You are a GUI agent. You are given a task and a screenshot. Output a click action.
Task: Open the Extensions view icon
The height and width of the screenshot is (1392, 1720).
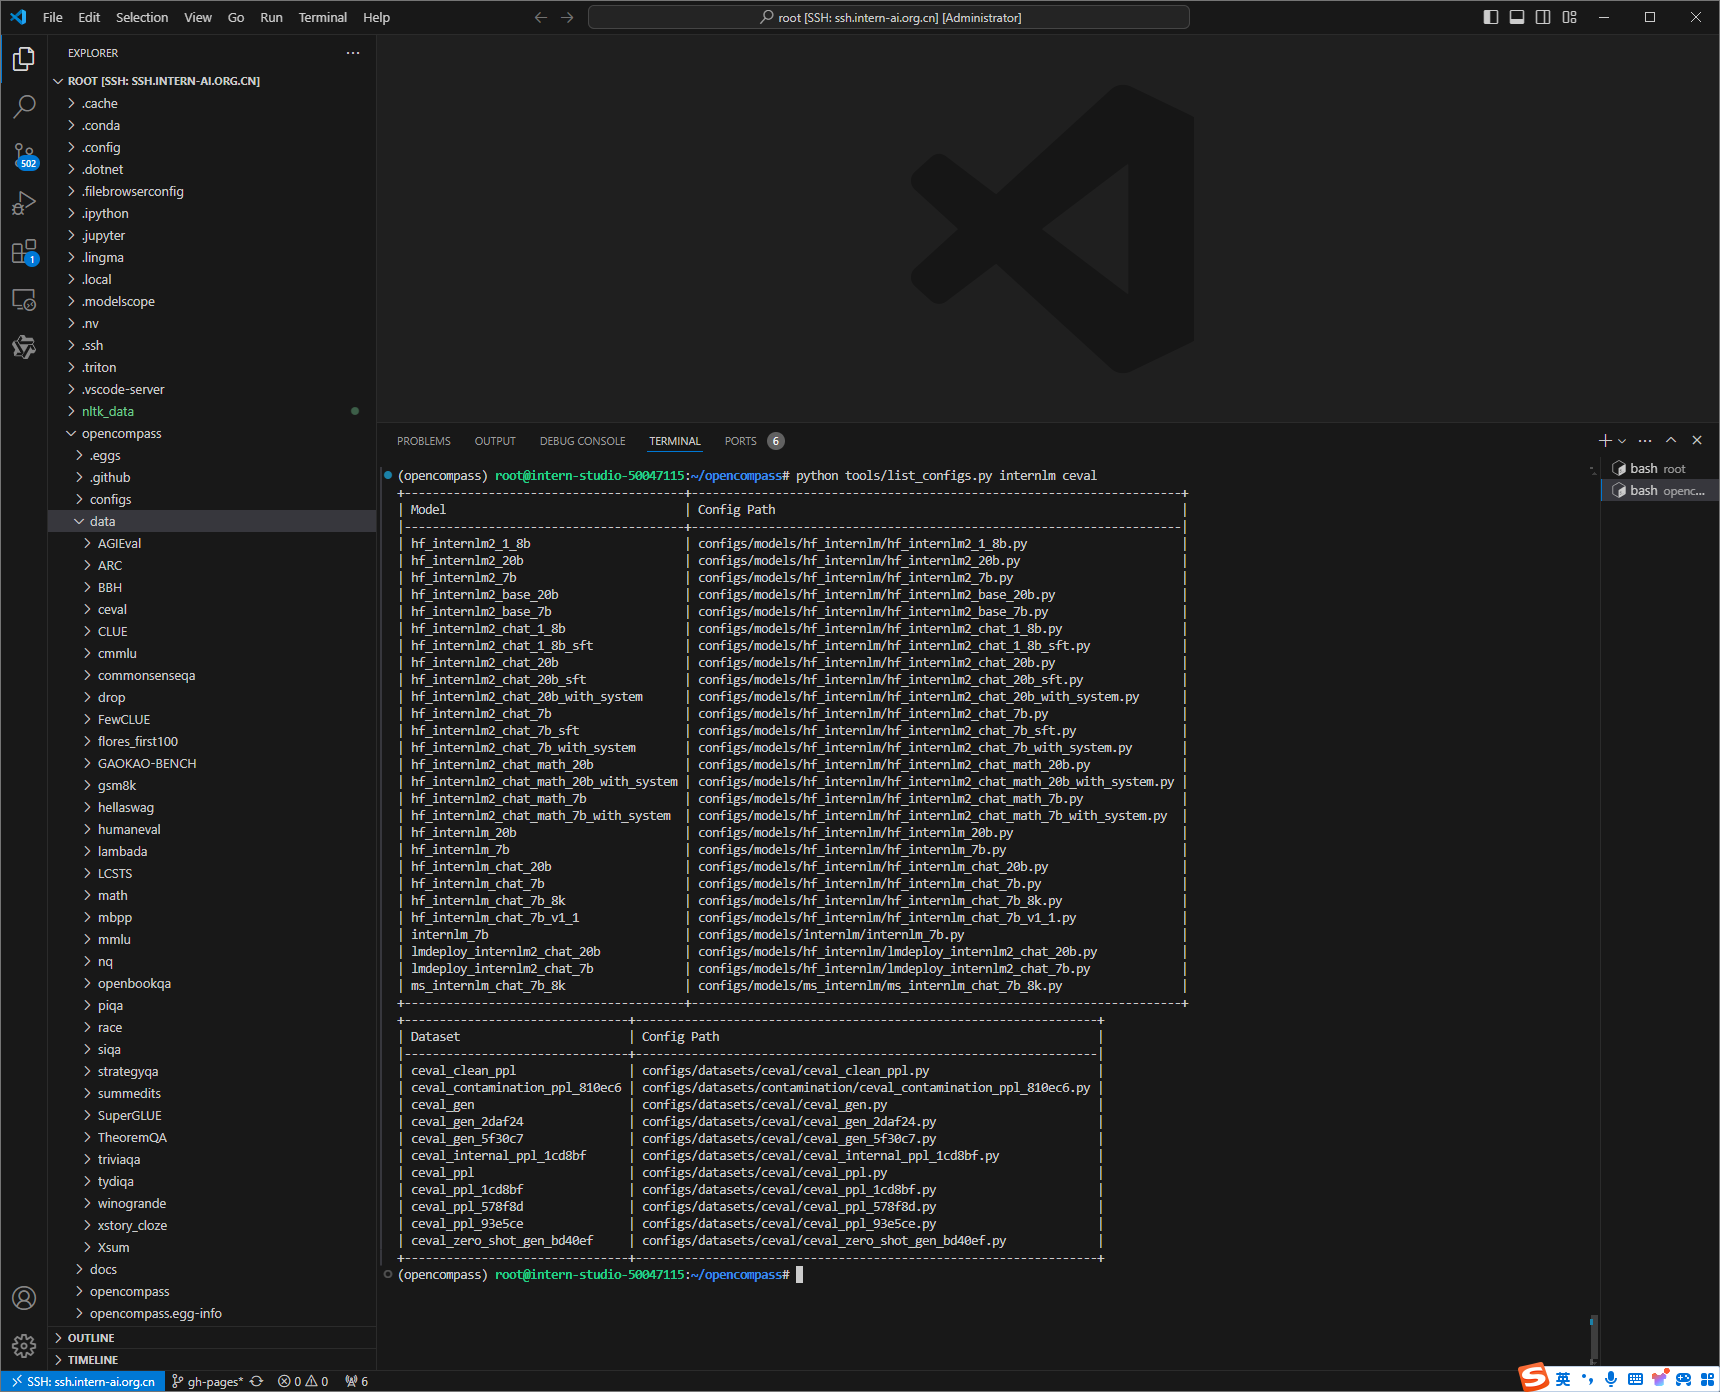(x=24, y=251)
